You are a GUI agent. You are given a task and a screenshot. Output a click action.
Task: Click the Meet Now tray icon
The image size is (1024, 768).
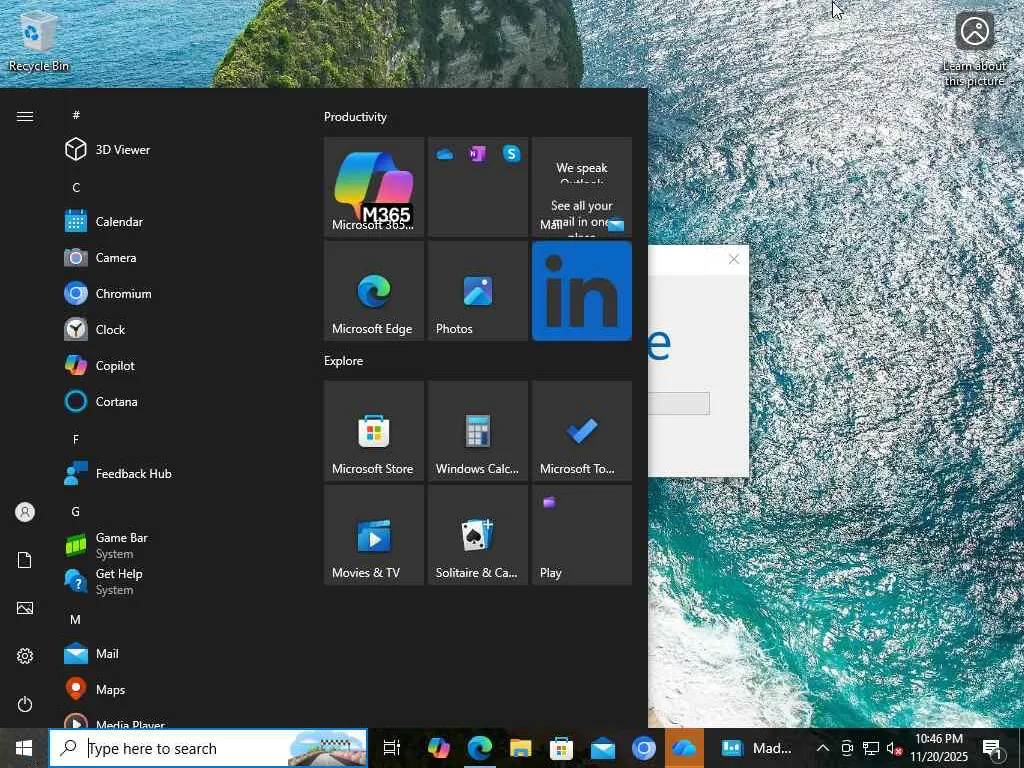tap(847, 748)
